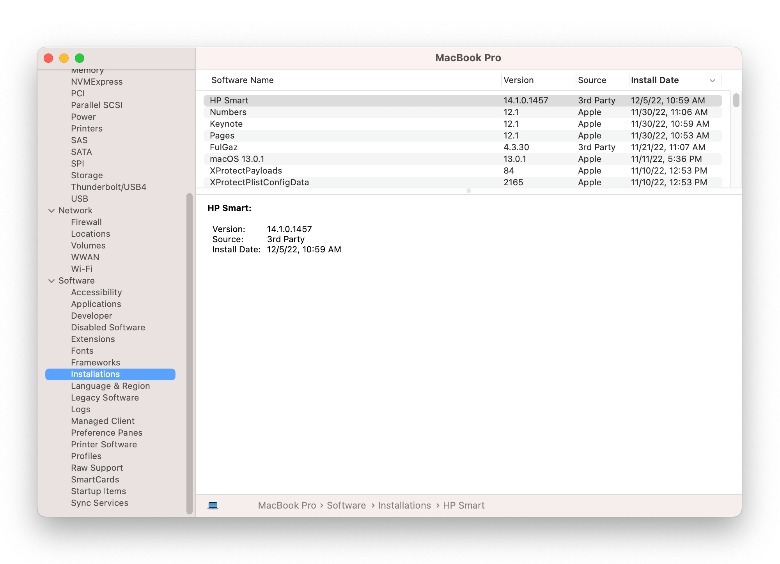
Task: Open Power in sidebar
Action: click(83, 117)
